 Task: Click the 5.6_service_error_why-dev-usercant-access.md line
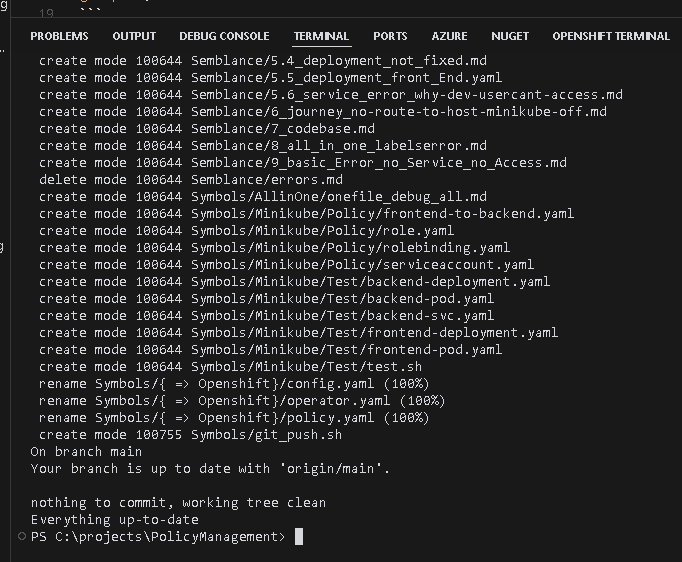[x=331, y=94]
